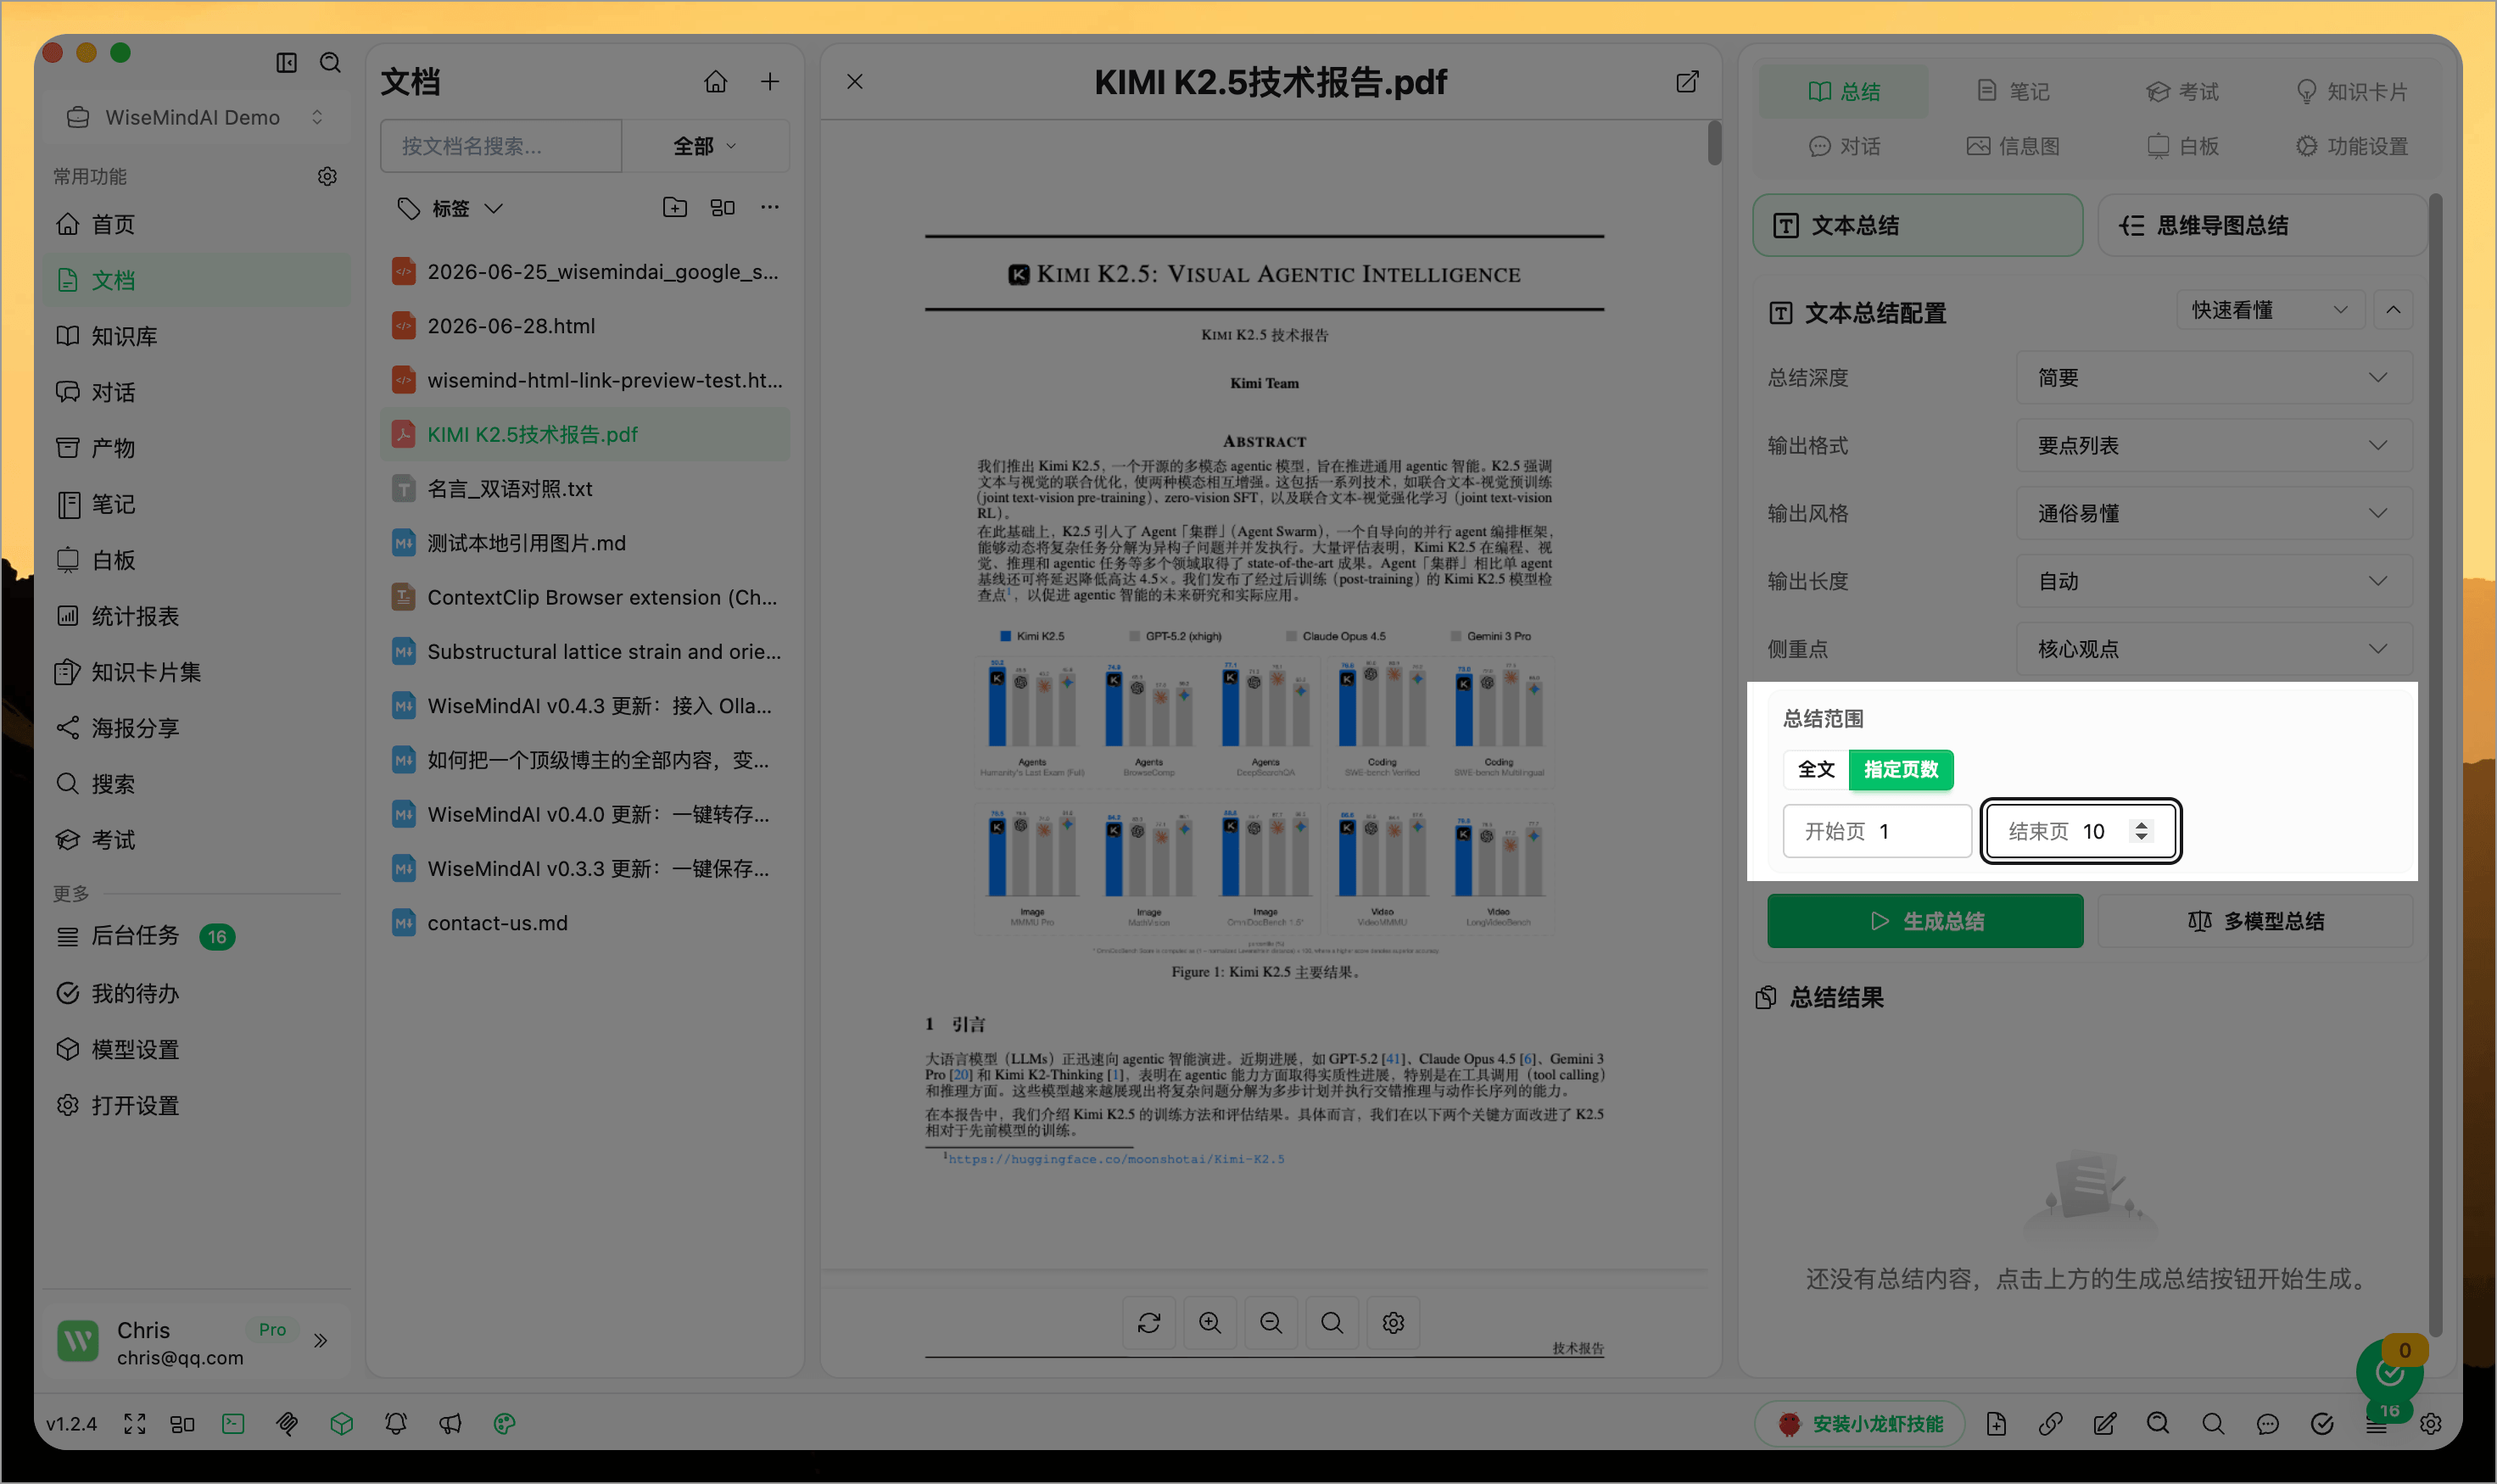The height and width of the screenshot is (1484, 2497).
Task: Open the terminal icon in status bar
Action: tap(233, 1424)
